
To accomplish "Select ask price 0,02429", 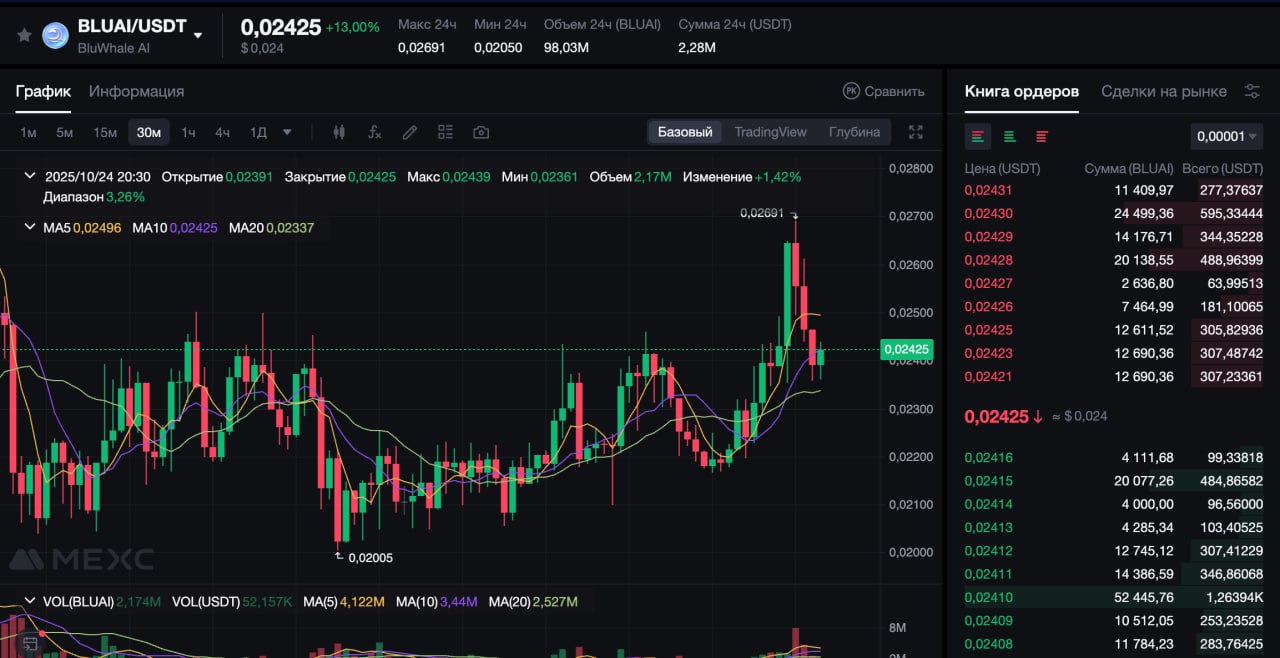I will click(988, 236).
